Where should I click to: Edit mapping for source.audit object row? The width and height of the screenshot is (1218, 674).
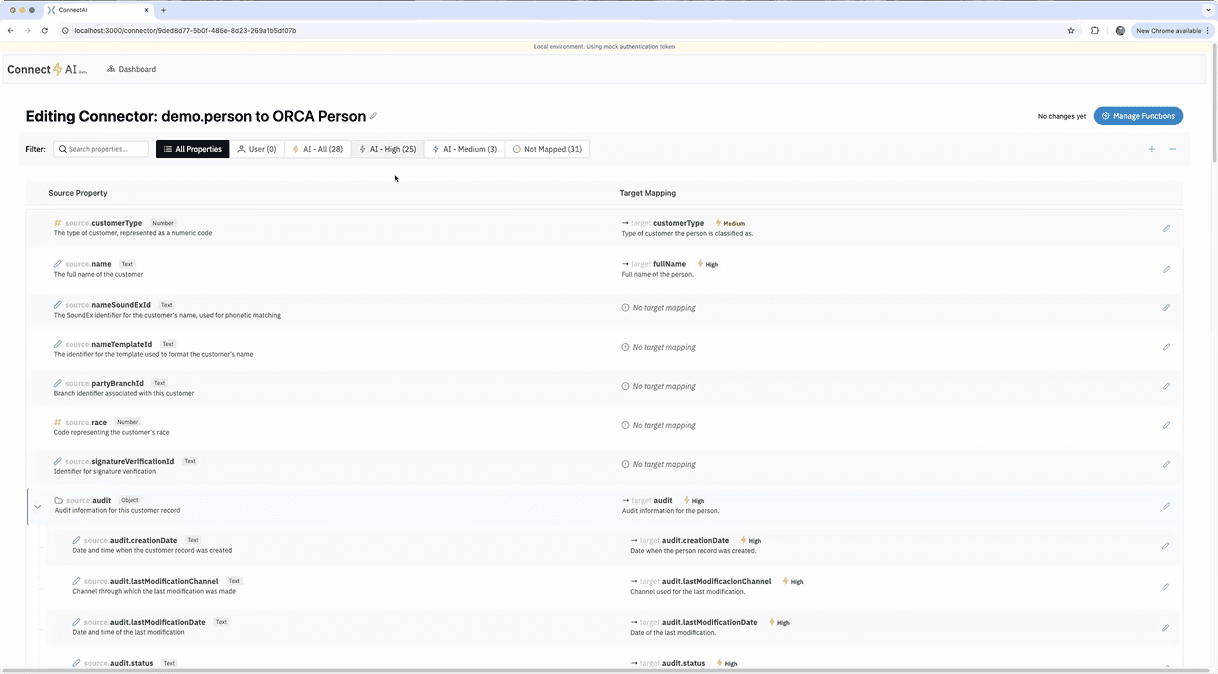point(1166,506)
